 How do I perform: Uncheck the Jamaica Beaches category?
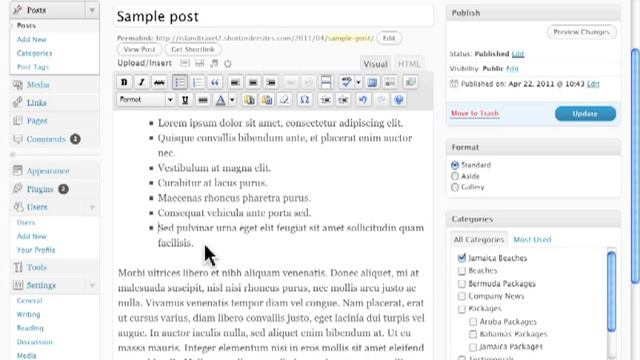click(x=462, y=258)
